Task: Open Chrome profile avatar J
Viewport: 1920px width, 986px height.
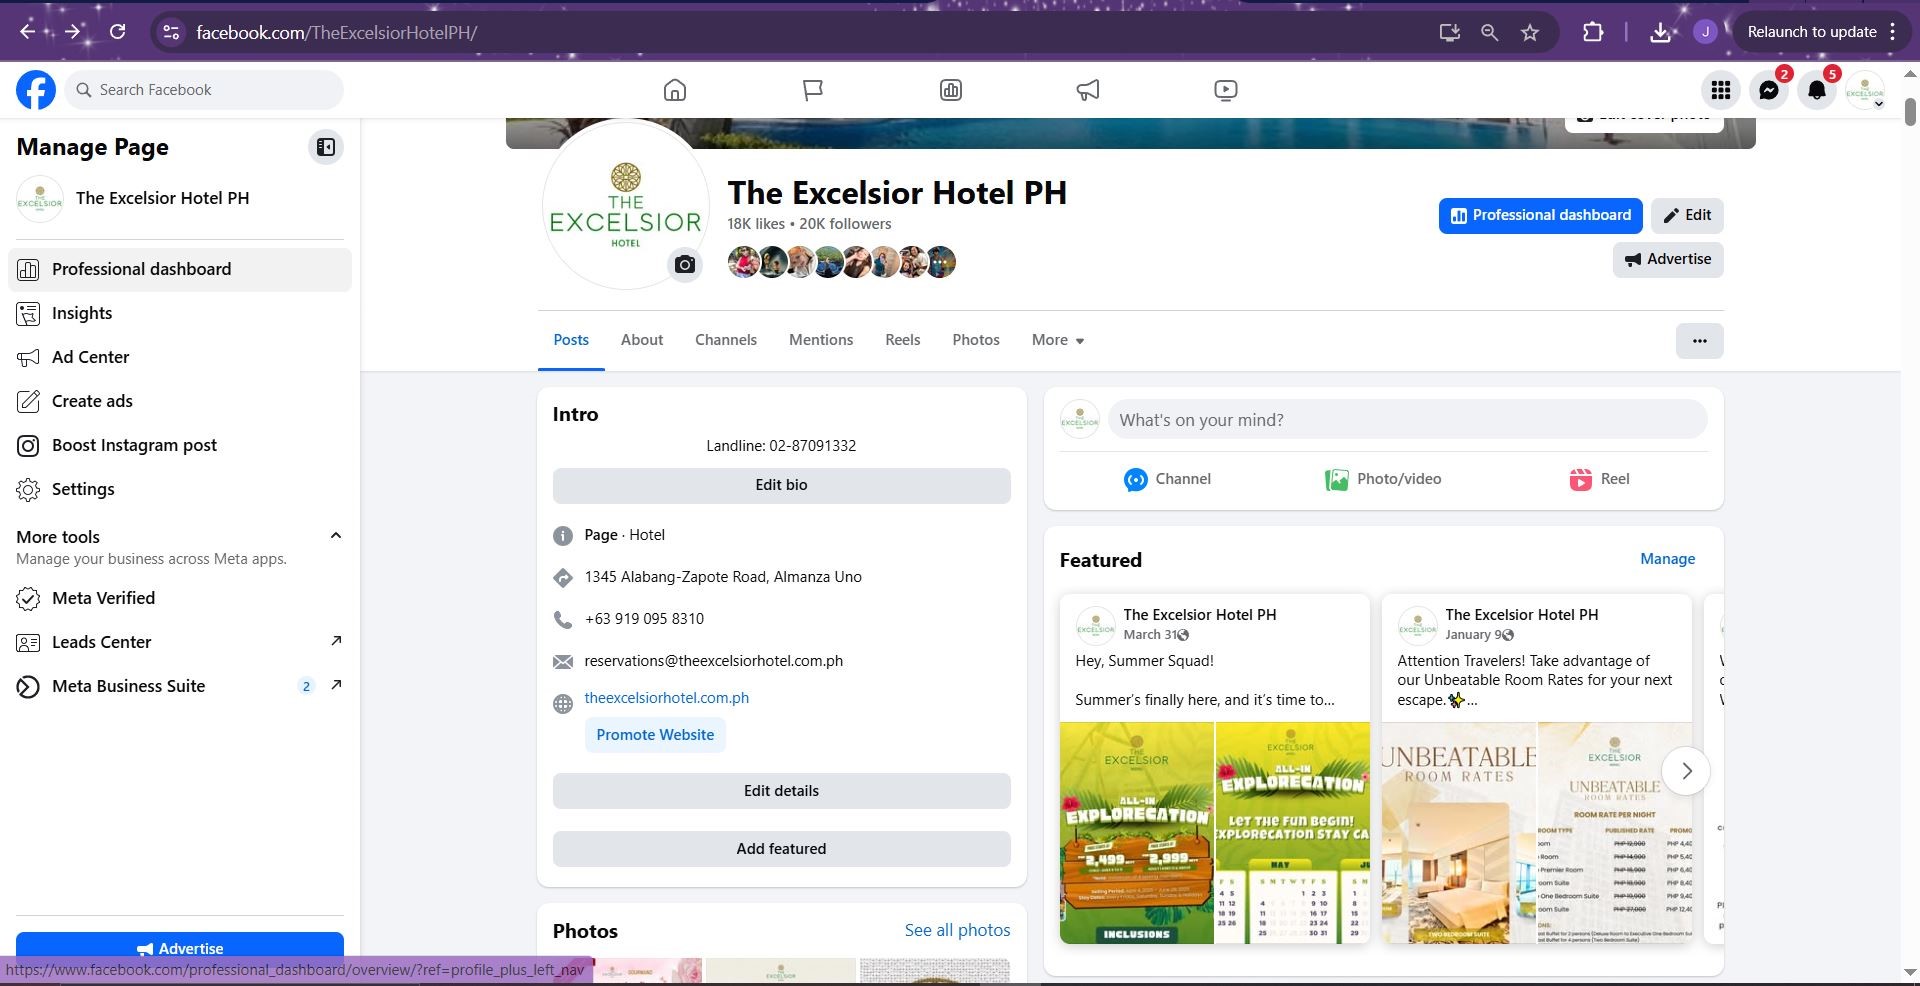Action: (1705, 32)
